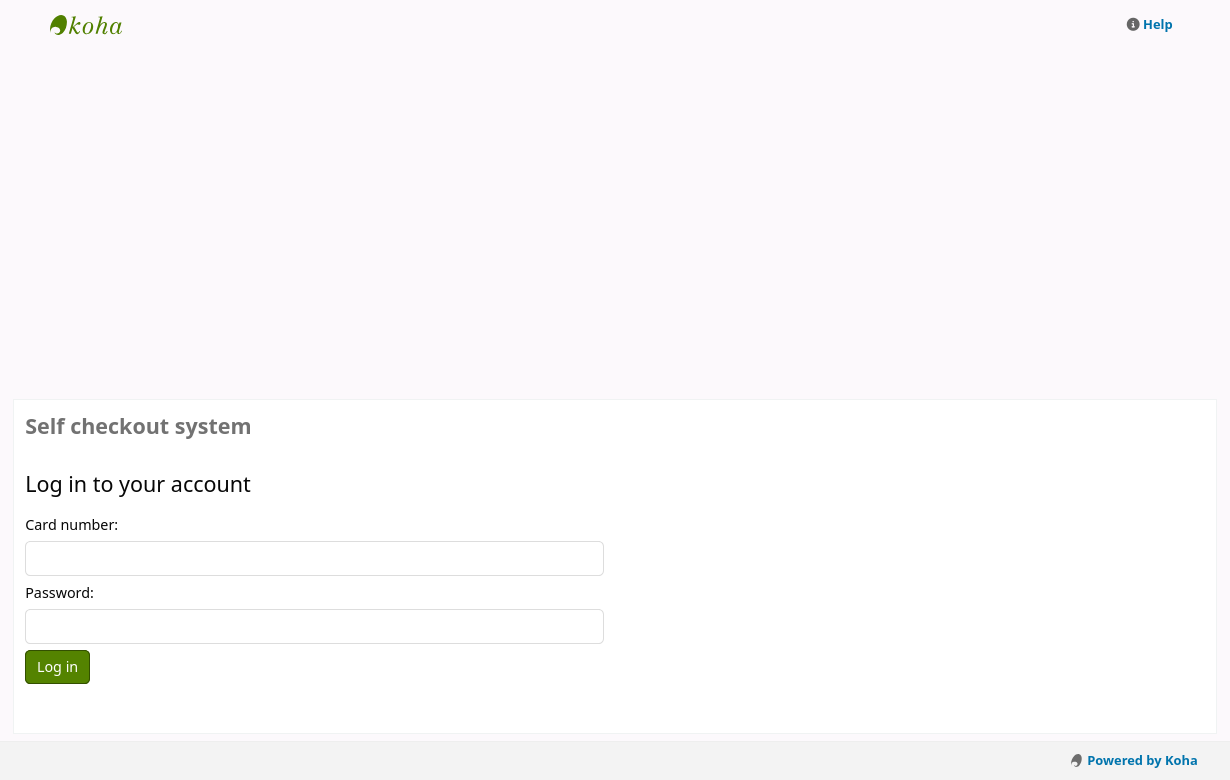Click the info circle icon beside Help
The image size is (1230, 780).
[1133, 25]
